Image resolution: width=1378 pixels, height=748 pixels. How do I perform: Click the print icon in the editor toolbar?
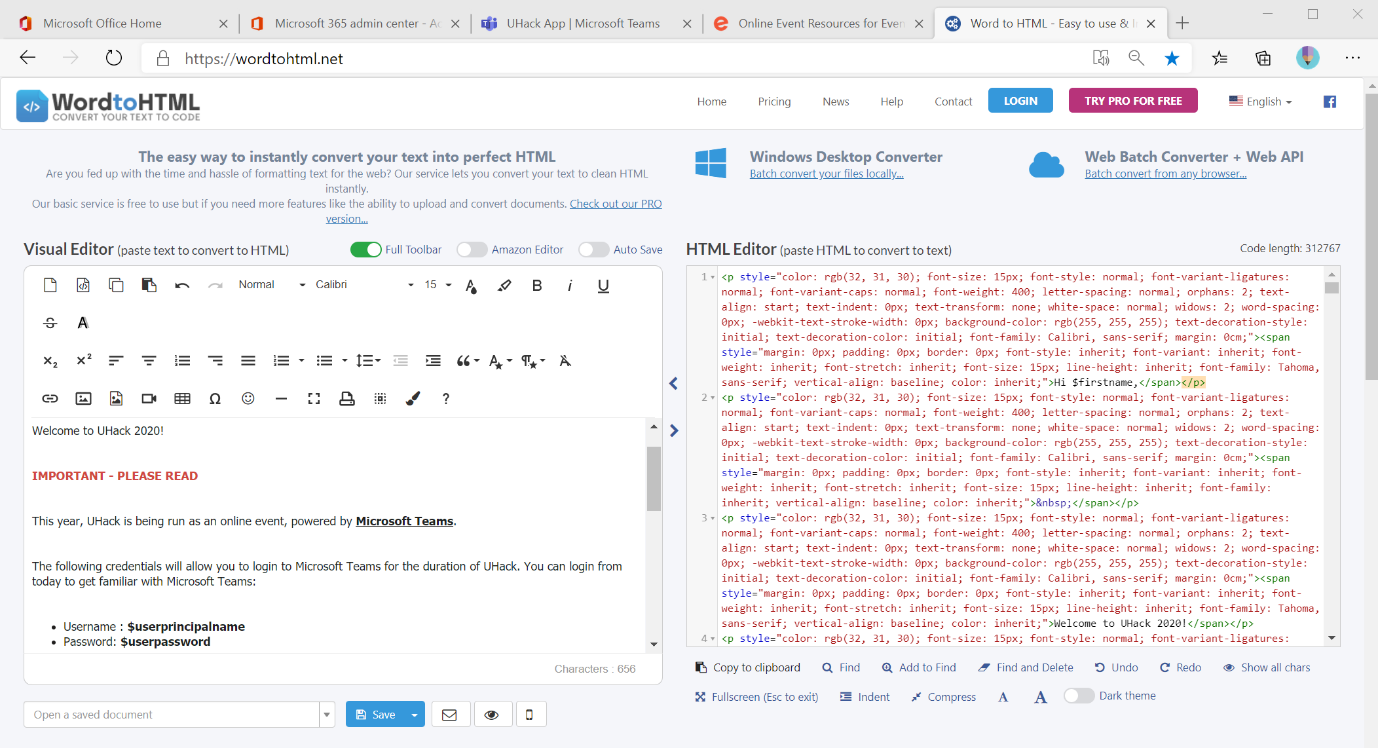[347, 399]
